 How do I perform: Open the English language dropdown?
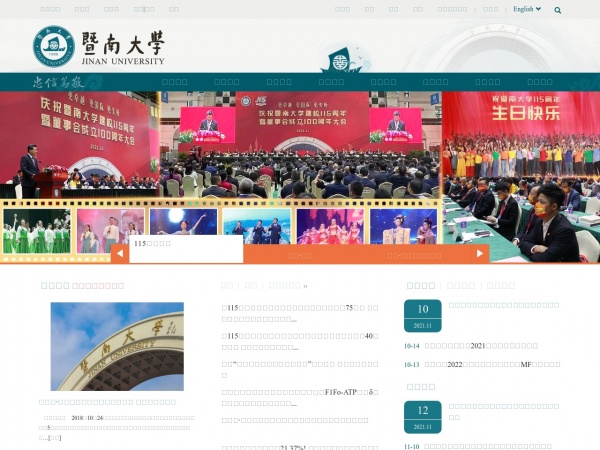click(x=526, y=9)
